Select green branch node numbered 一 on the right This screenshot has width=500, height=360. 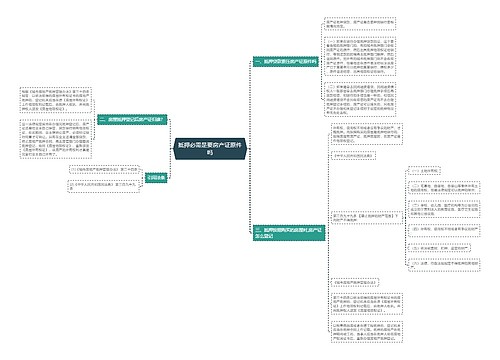click(x=286, y=62)
